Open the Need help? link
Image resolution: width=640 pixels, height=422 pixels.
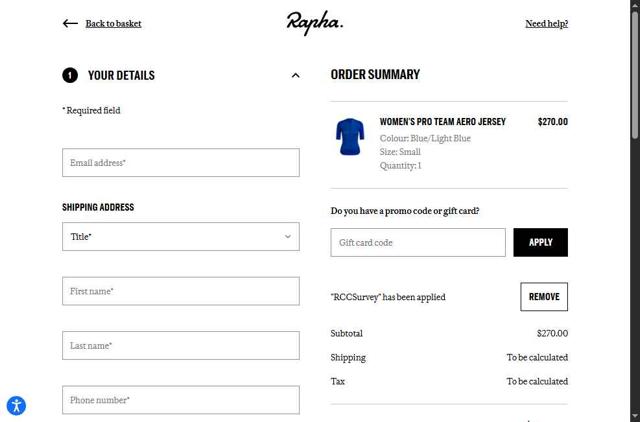click(546, 23)
